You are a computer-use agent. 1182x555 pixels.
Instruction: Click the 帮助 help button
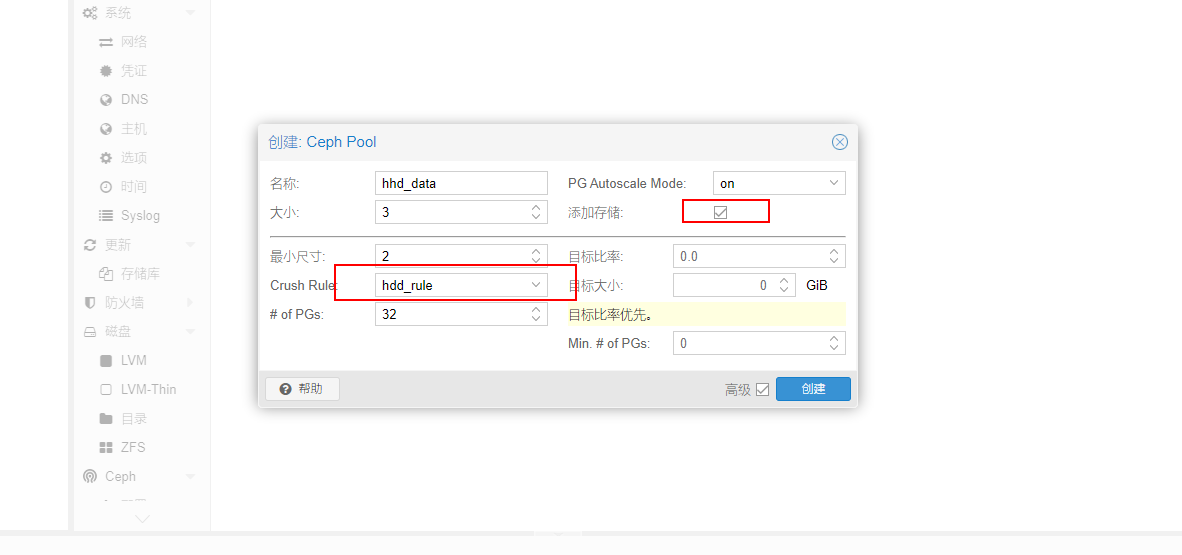pyautogui.click(x=302, y=389)
